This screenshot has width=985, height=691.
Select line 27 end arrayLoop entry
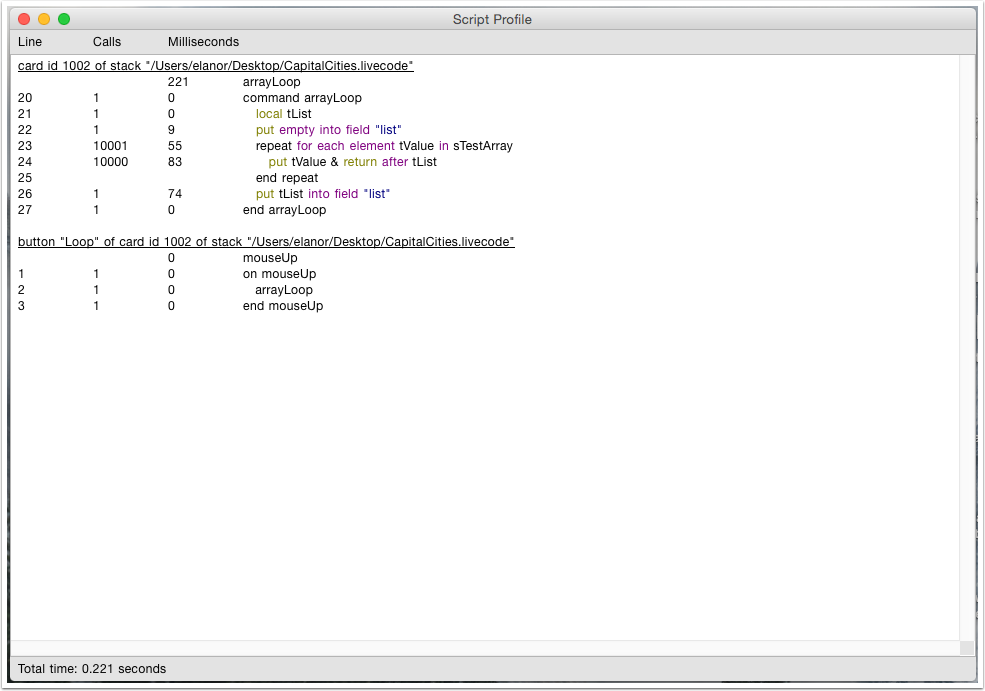point(285,209)
